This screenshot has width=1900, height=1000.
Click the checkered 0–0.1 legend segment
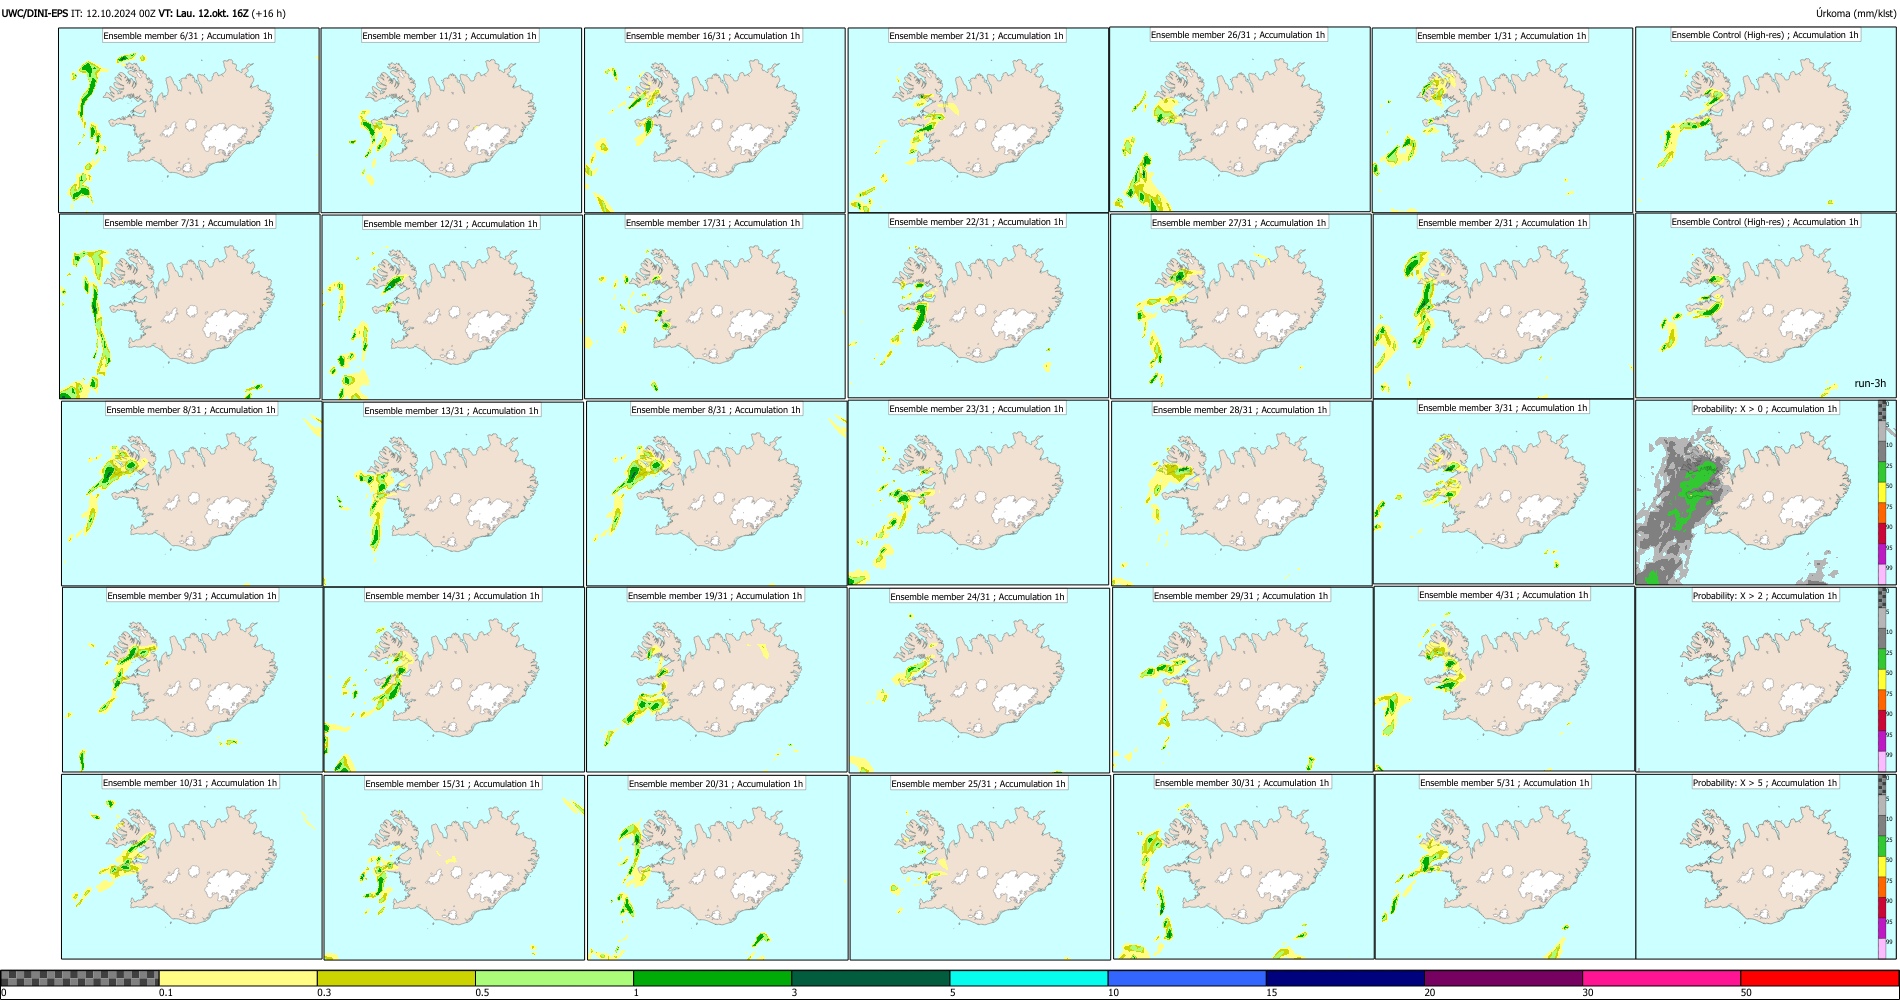point(80,978)
